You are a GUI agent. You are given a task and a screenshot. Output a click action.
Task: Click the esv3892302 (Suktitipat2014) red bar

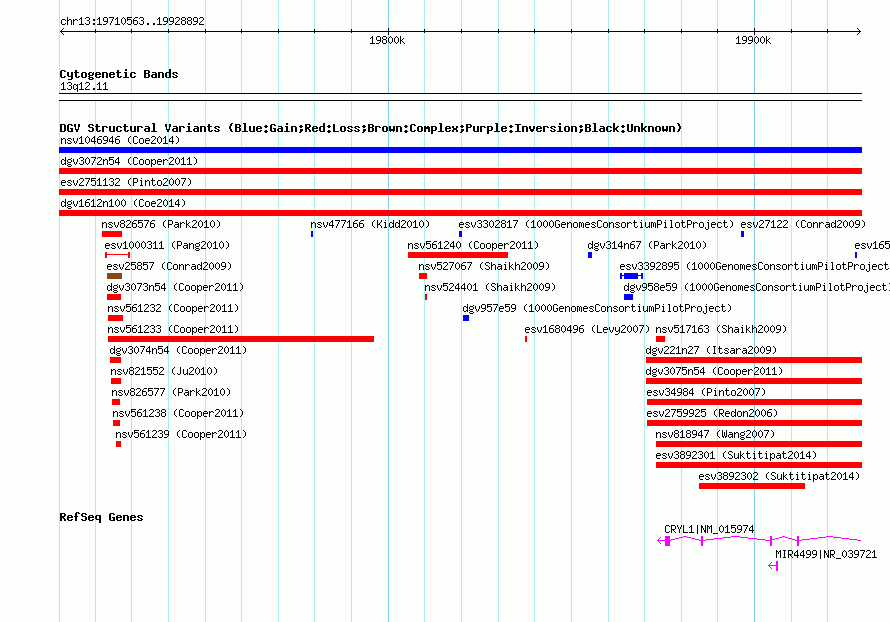[x=752, y=486]
